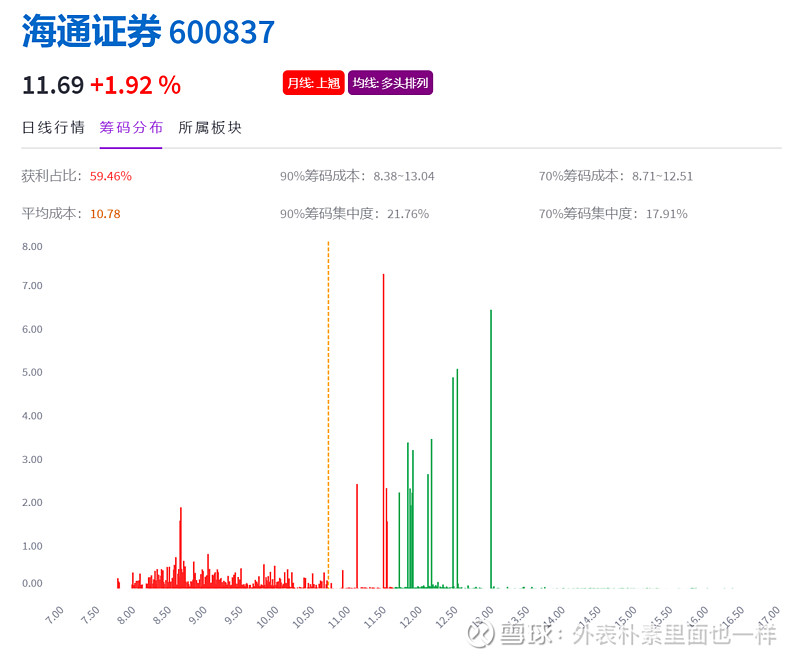Select 70%筹码集中度 17.91% text
The width and height of the screenshot is (800, 659).
(613, 214)
